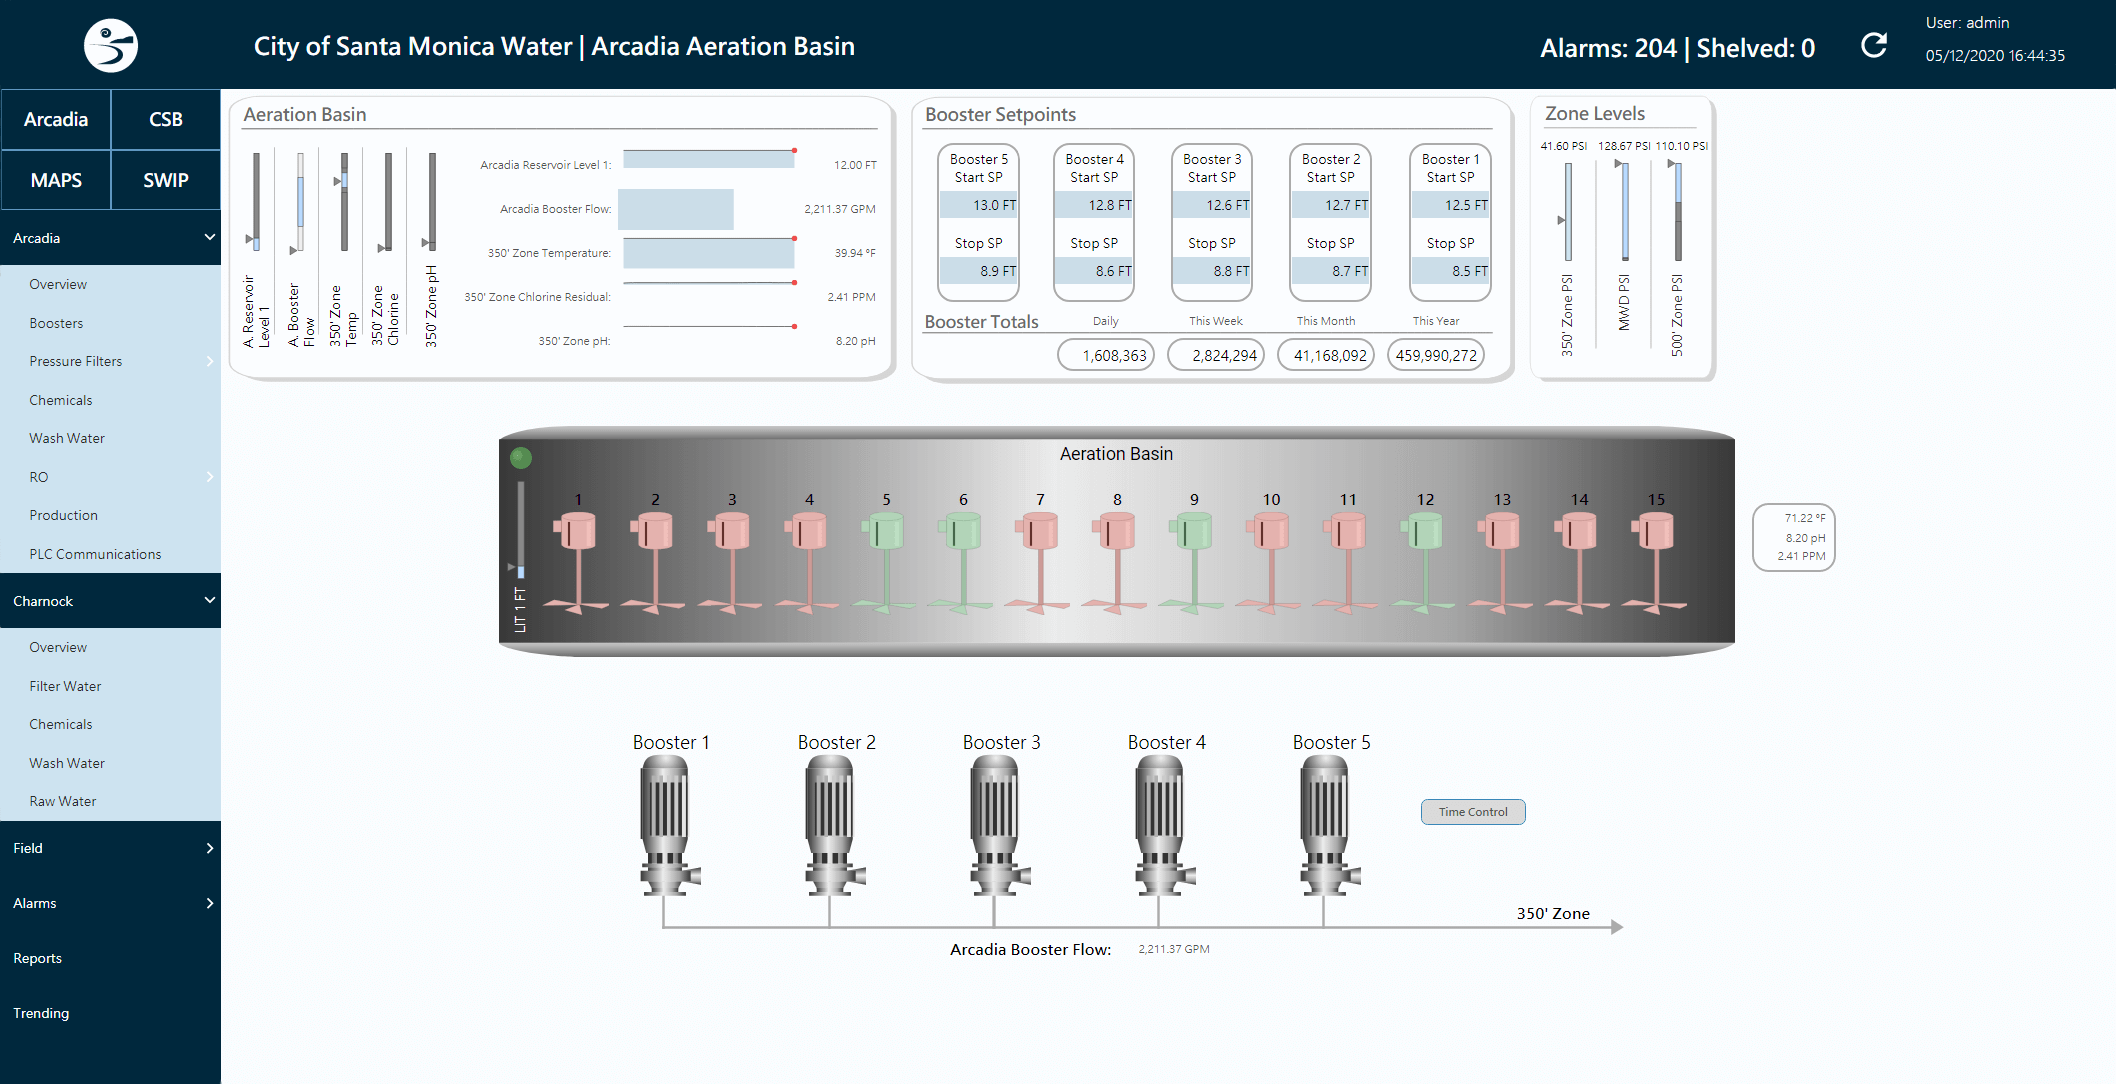Click the Time Control button
2116x1084 pixels.
[x=1473, y=812]
